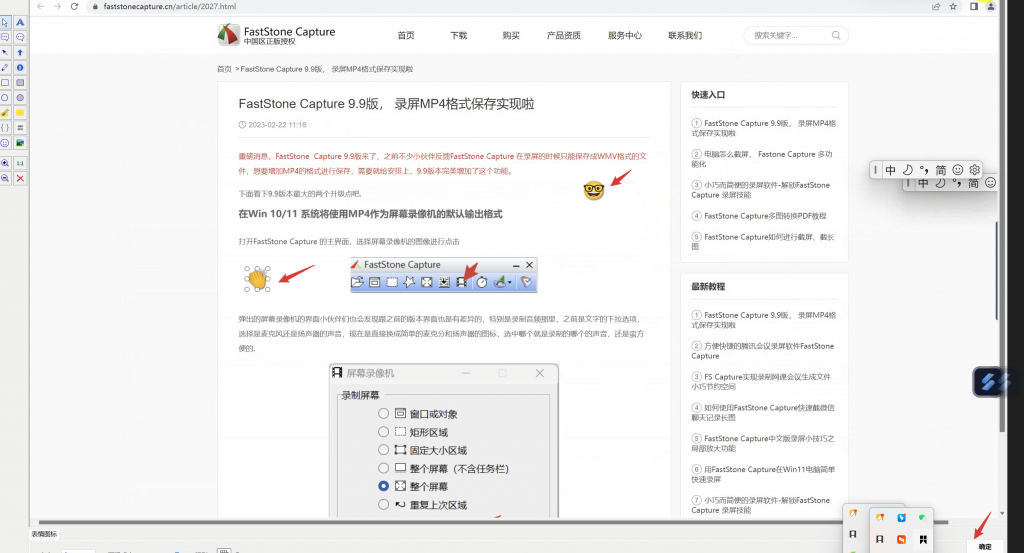Select 整个屏幕 (不含任务栏) radio option
Image resolution: width=1024 pixels, height=553 pixels.
click(383, 468)
